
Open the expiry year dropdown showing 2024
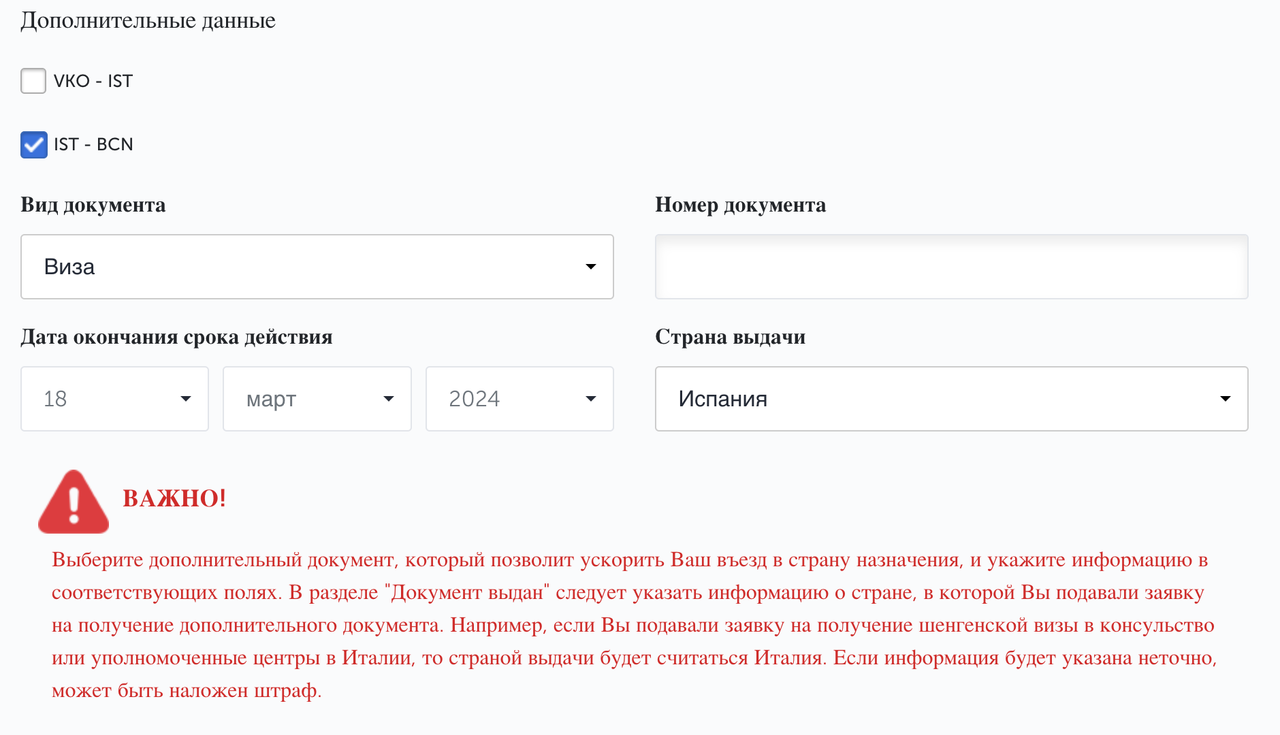point(520,399)
